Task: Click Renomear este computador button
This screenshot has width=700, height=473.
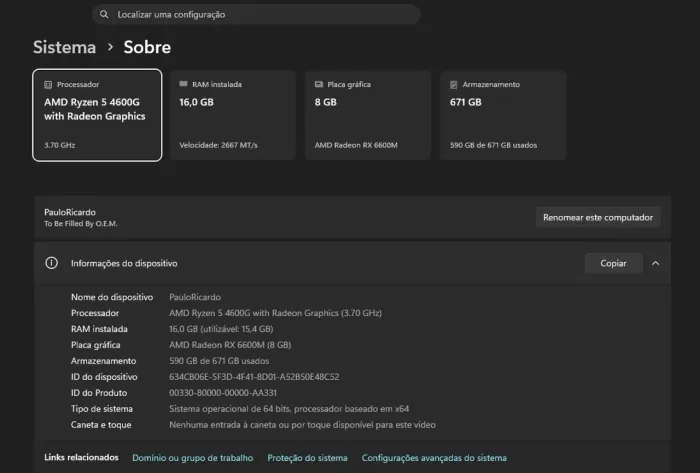Action: click(598, 217)
